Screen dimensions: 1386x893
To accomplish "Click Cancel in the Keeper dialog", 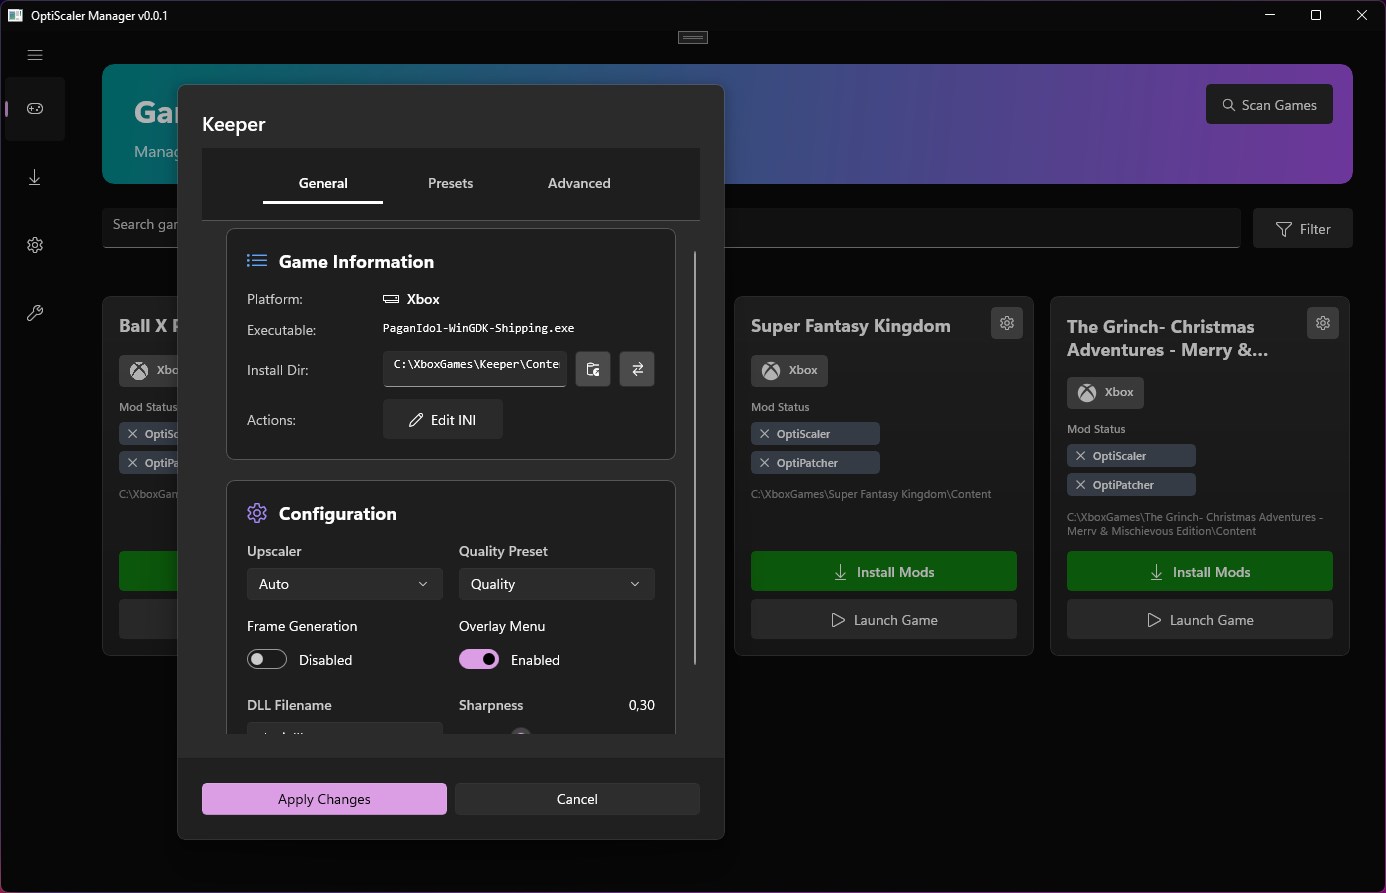I will tap(577, 799).
